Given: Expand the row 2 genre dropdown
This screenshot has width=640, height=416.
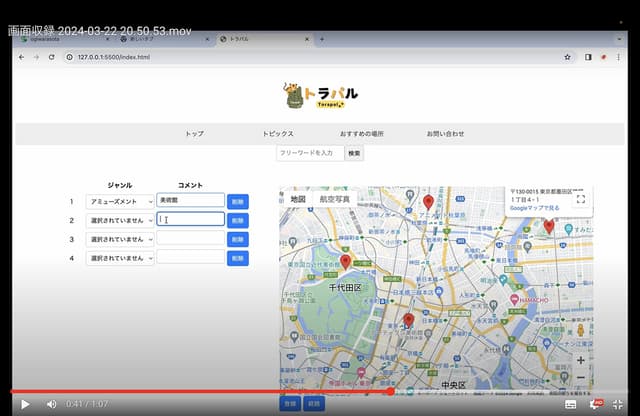Looking at the screenshot, I should 120,220.
